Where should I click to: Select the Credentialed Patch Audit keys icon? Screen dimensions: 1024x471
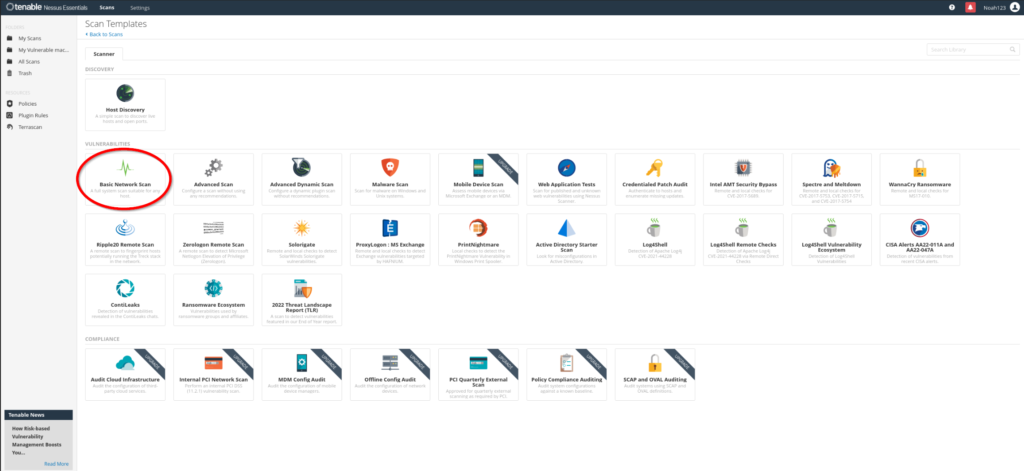pos(654,168)
